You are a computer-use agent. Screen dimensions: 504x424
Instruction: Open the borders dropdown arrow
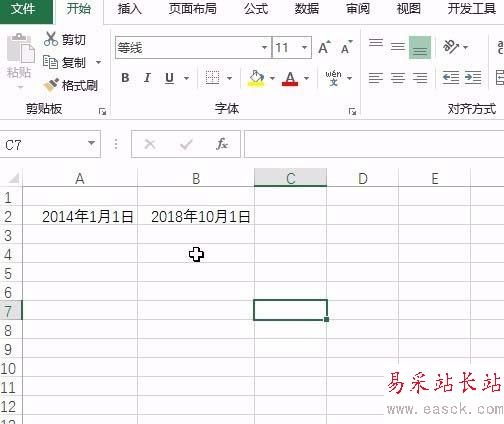229,78
